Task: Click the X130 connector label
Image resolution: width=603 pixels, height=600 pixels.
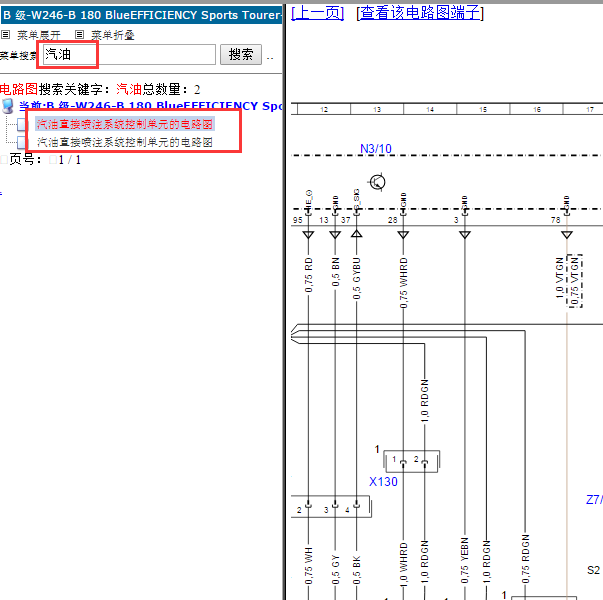Action: (383, 482)
